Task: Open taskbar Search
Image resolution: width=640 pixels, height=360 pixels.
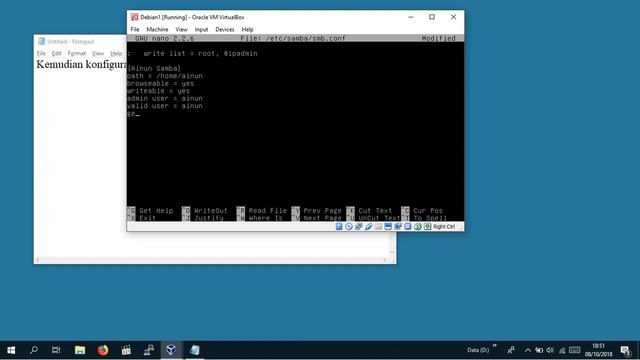Action: pos(34,350)
